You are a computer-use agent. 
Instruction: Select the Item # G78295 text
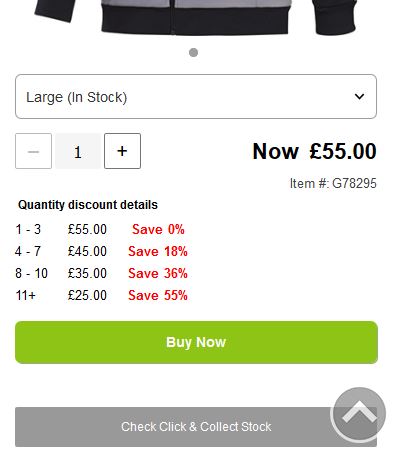[333, 183]
